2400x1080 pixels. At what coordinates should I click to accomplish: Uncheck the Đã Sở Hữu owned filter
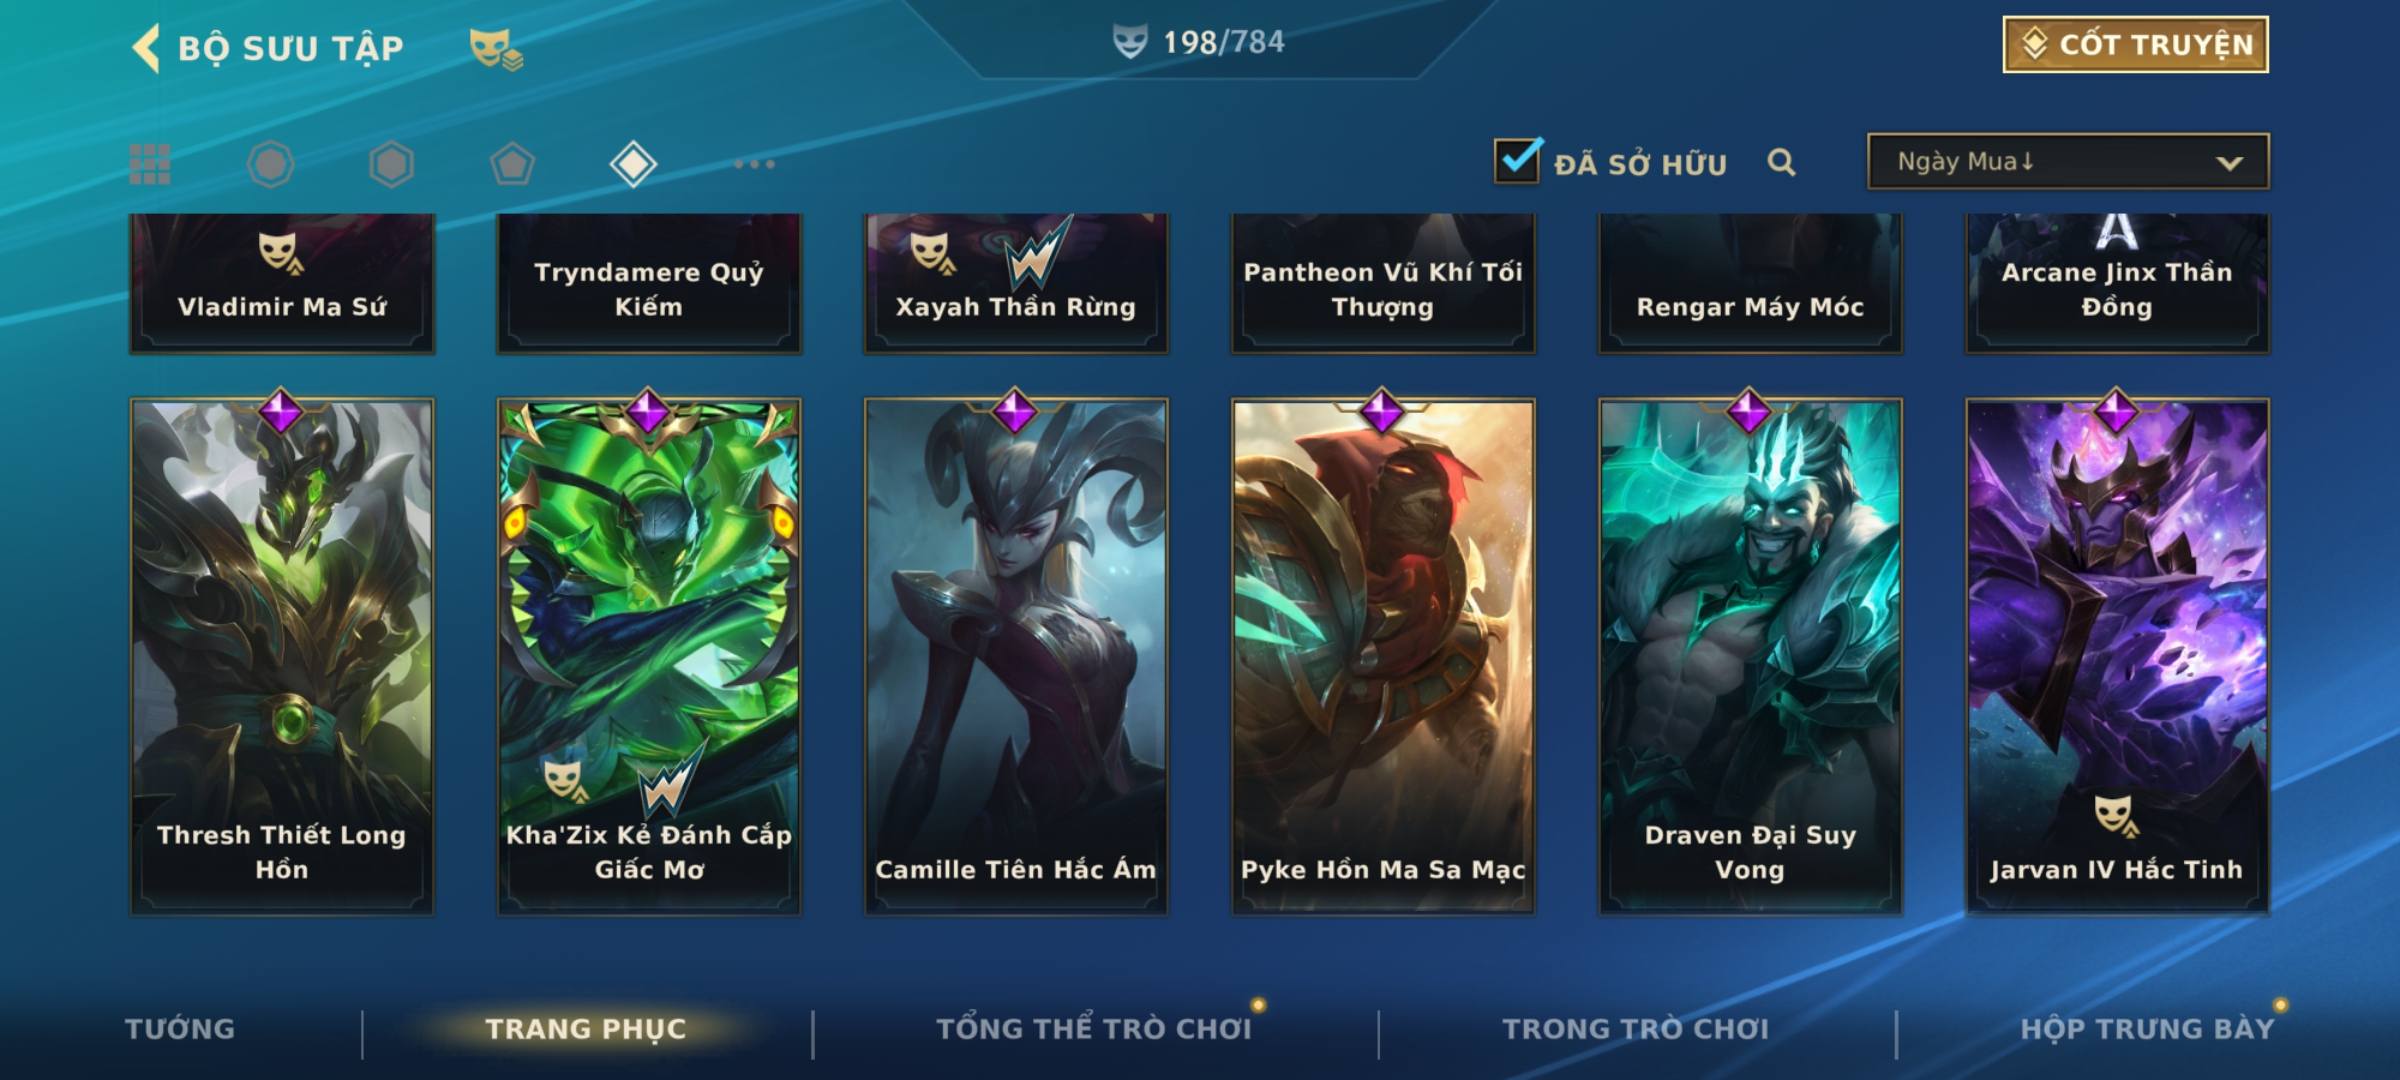click(x=1517, y=160)
